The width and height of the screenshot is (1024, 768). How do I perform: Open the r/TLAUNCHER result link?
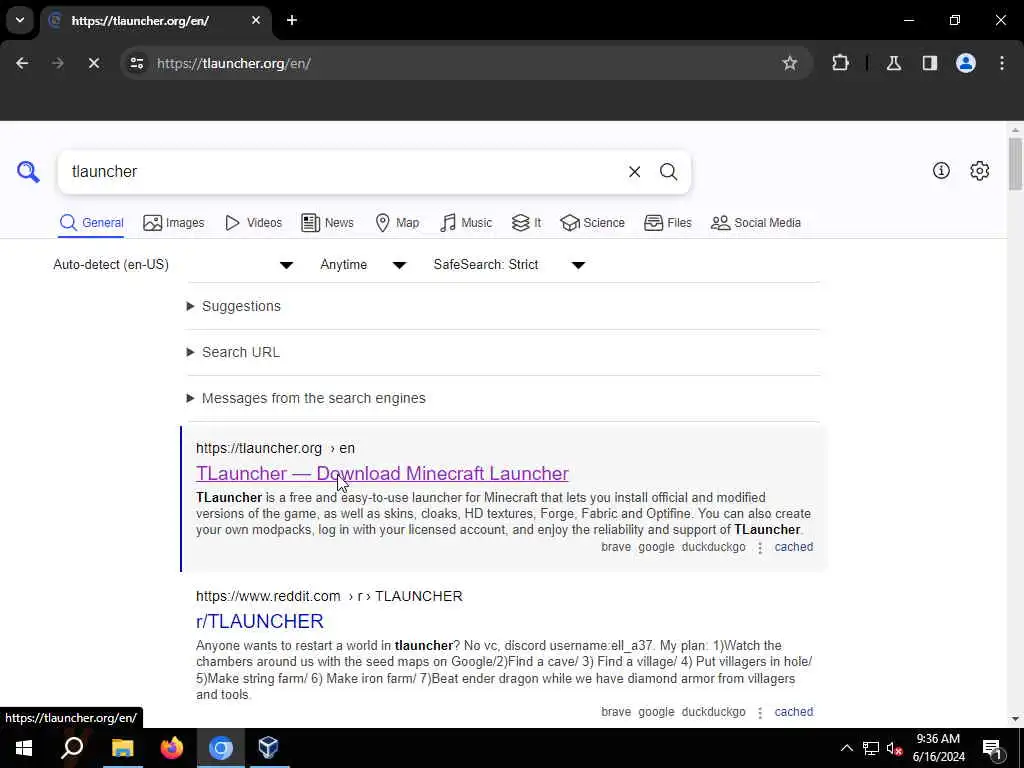click(259, 621)
